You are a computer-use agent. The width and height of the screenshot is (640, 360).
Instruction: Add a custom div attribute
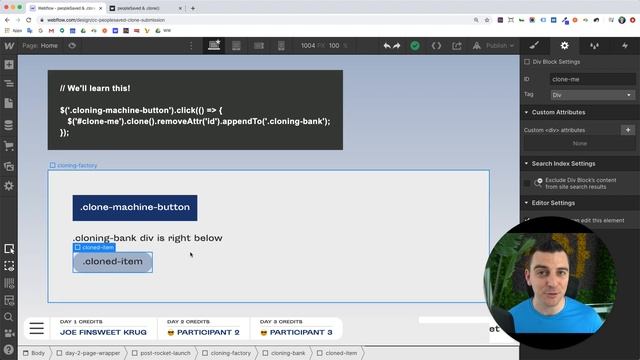(628, 130)
